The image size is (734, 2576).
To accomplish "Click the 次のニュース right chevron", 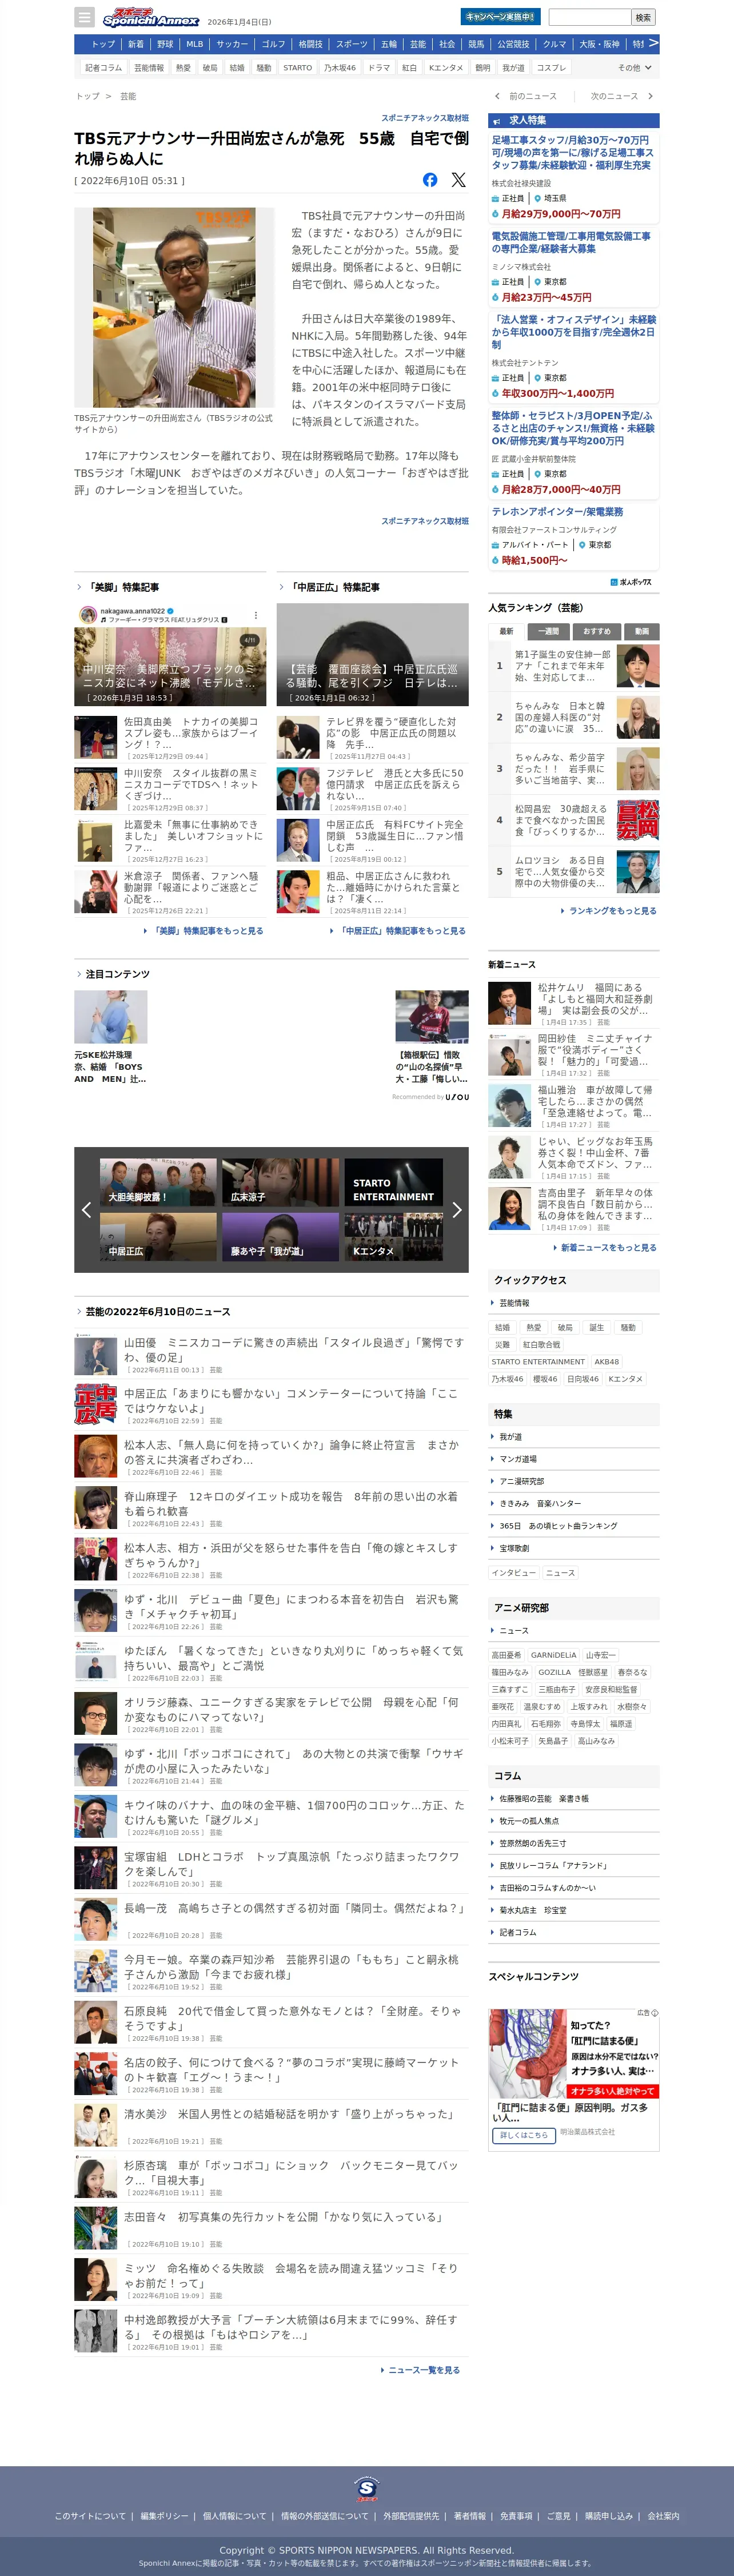I will pyautogui.click(x=650, y=96).
